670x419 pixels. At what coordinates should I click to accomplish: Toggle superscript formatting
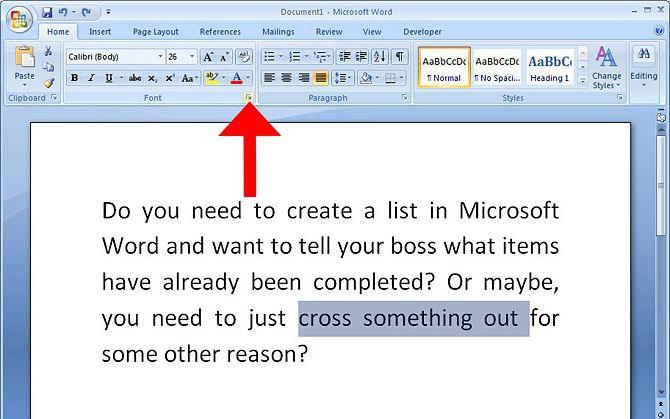pyautogui.click(x=170, y=78)
